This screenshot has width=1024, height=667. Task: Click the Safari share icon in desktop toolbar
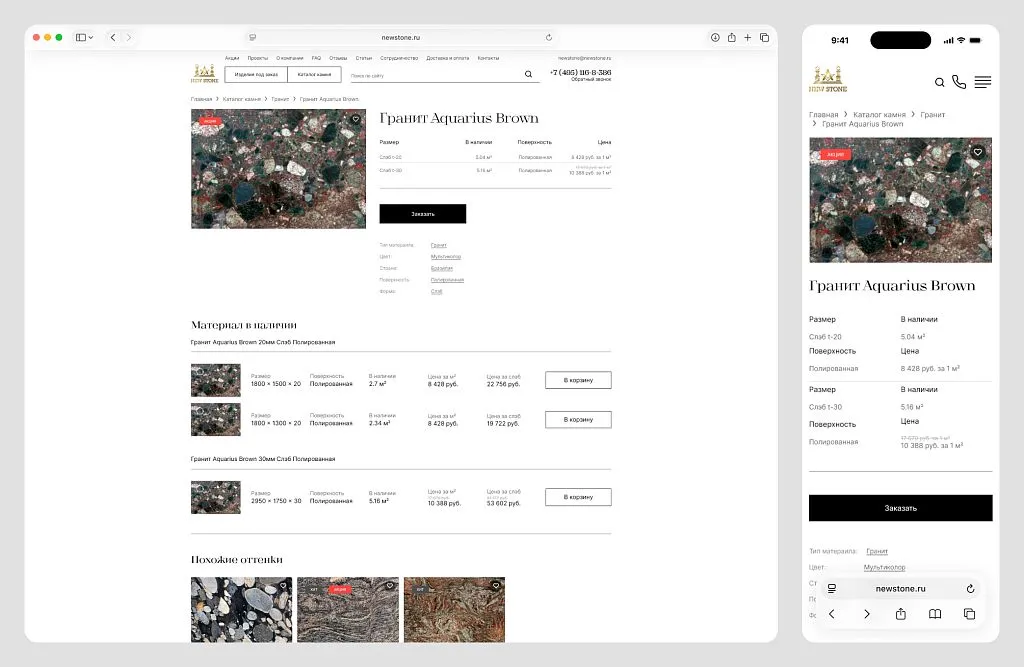(x=732, y=37)
